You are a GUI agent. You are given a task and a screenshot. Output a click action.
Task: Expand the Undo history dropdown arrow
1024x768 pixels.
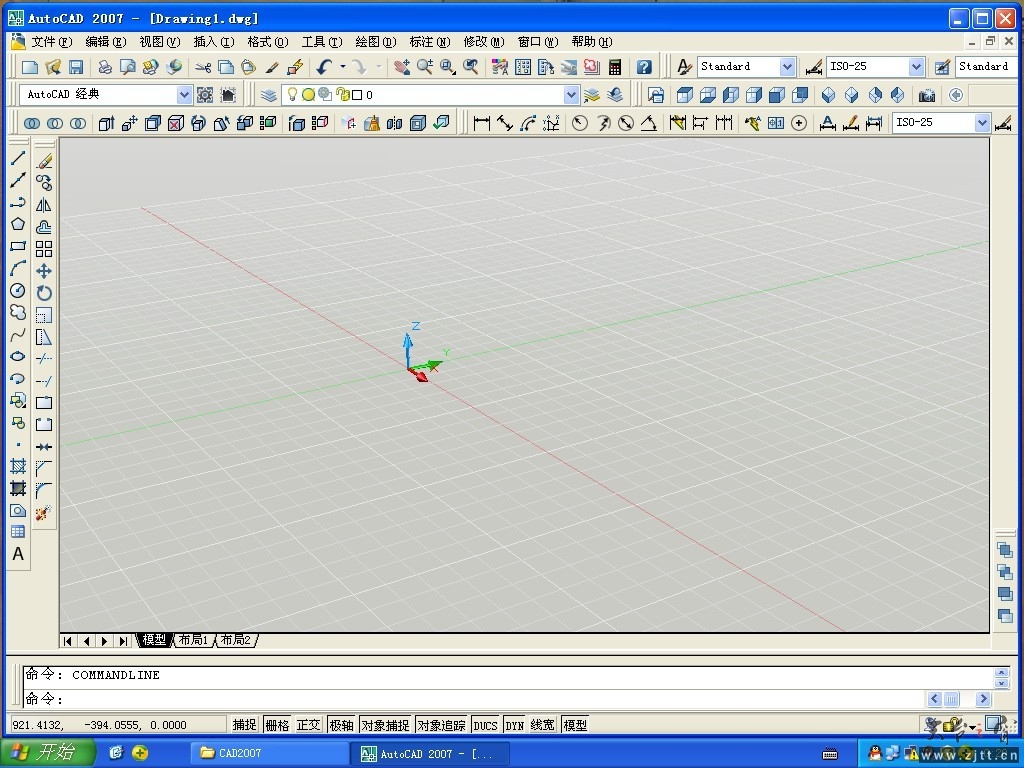[342, 67]
